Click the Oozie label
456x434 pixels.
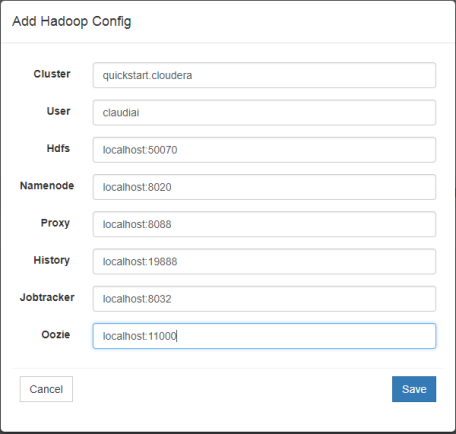[56, 334]
